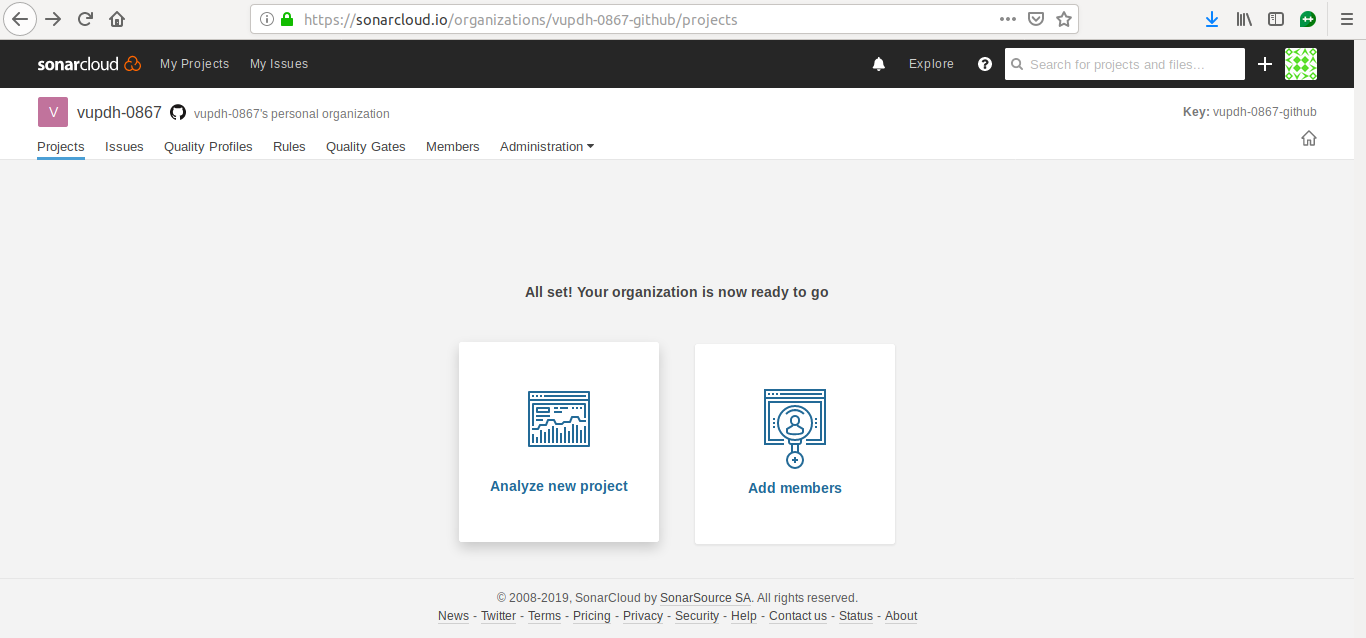Open Explore in the top navigation
This screenshot has width=1366, height=638.
pos(931,64)
